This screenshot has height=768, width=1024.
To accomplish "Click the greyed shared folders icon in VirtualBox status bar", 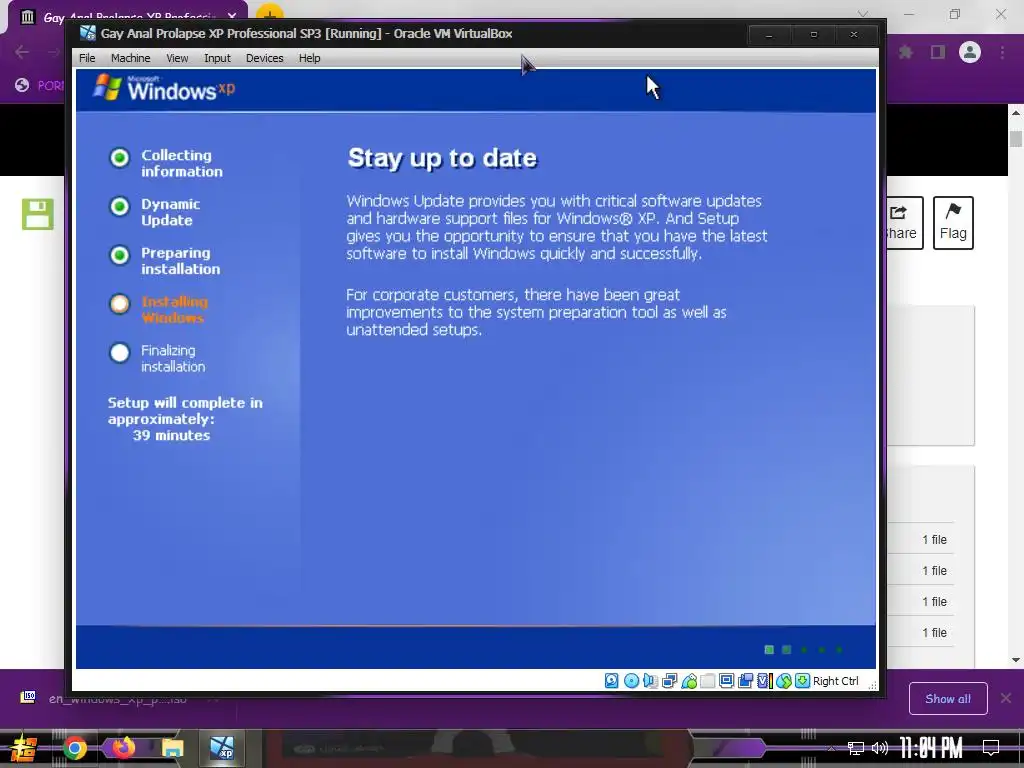I will click(x=707, y=681).
